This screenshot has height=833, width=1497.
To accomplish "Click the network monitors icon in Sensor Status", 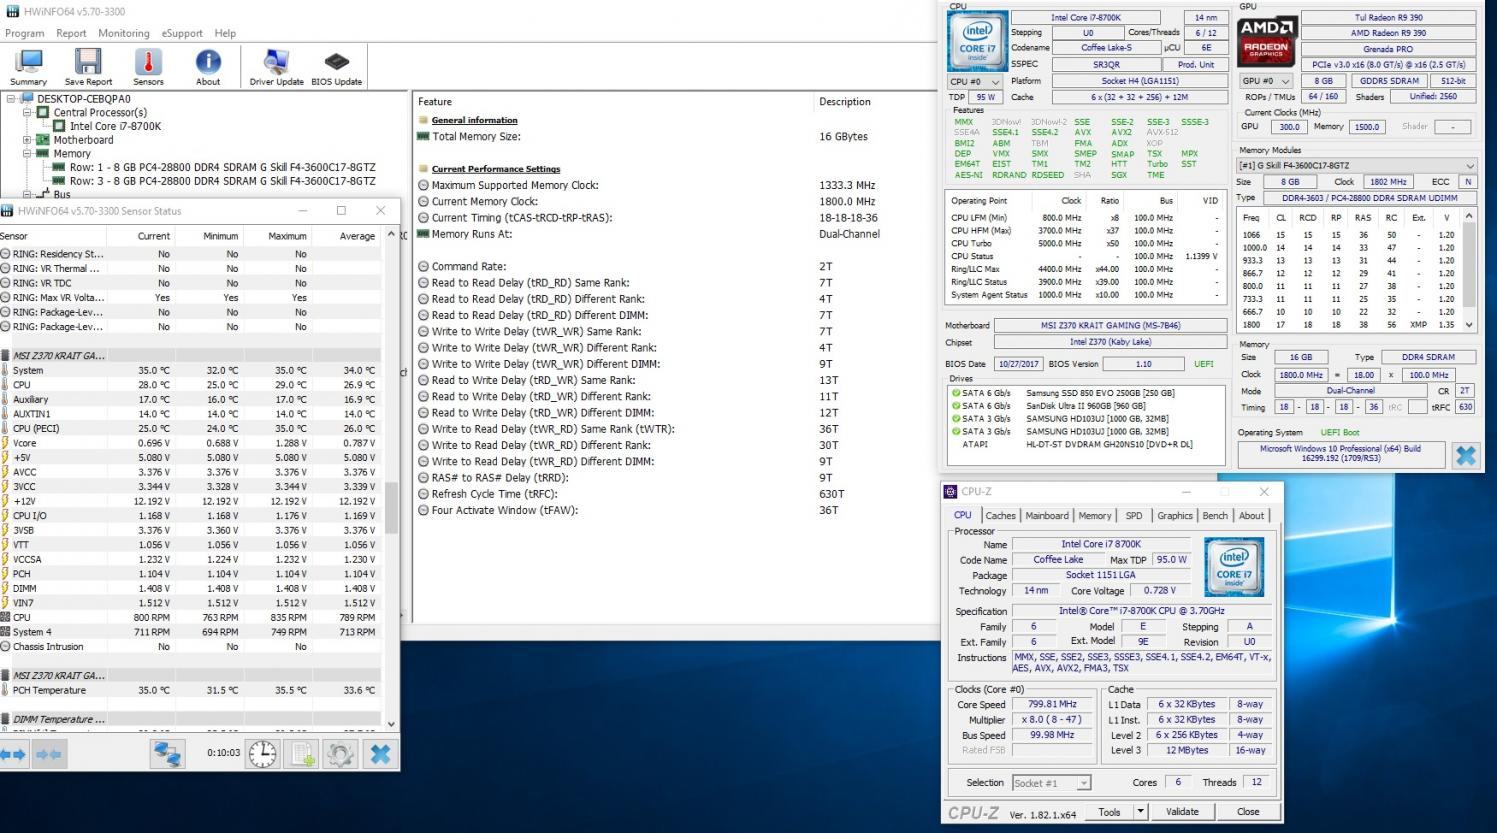I will tap(167, 754).
